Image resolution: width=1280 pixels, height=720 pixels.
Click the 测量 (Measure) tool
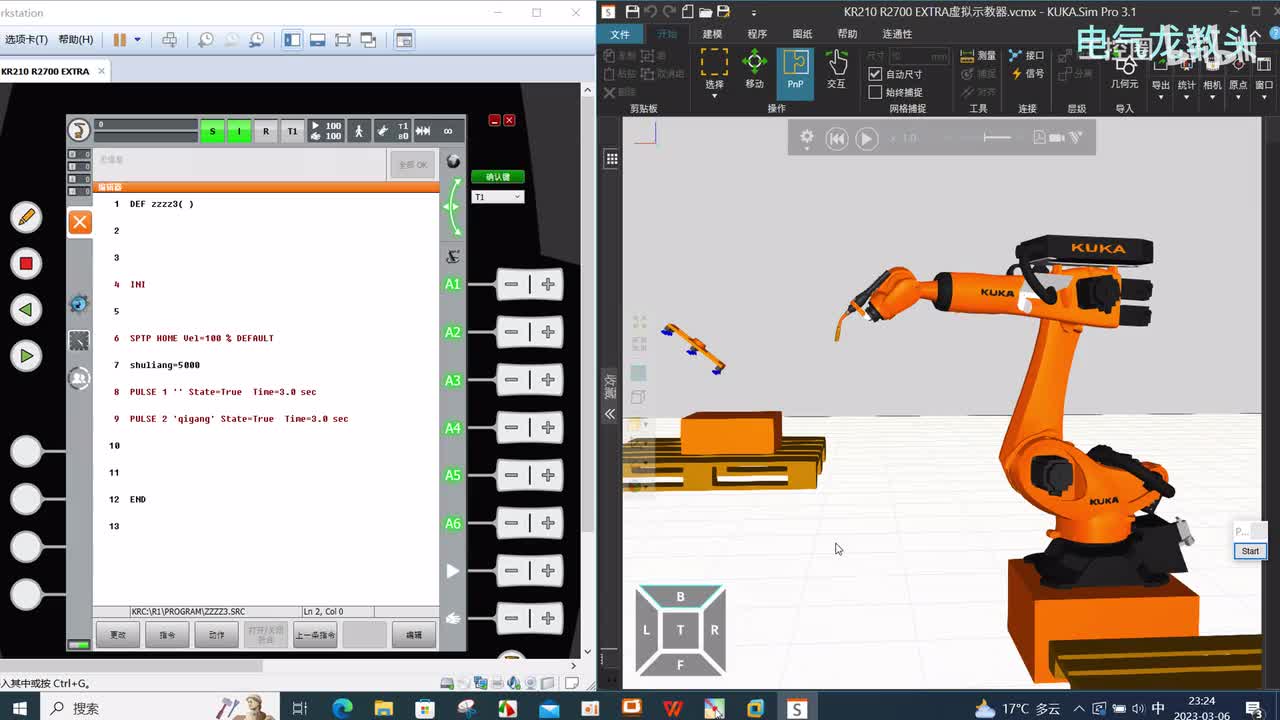tap(978, 56)
